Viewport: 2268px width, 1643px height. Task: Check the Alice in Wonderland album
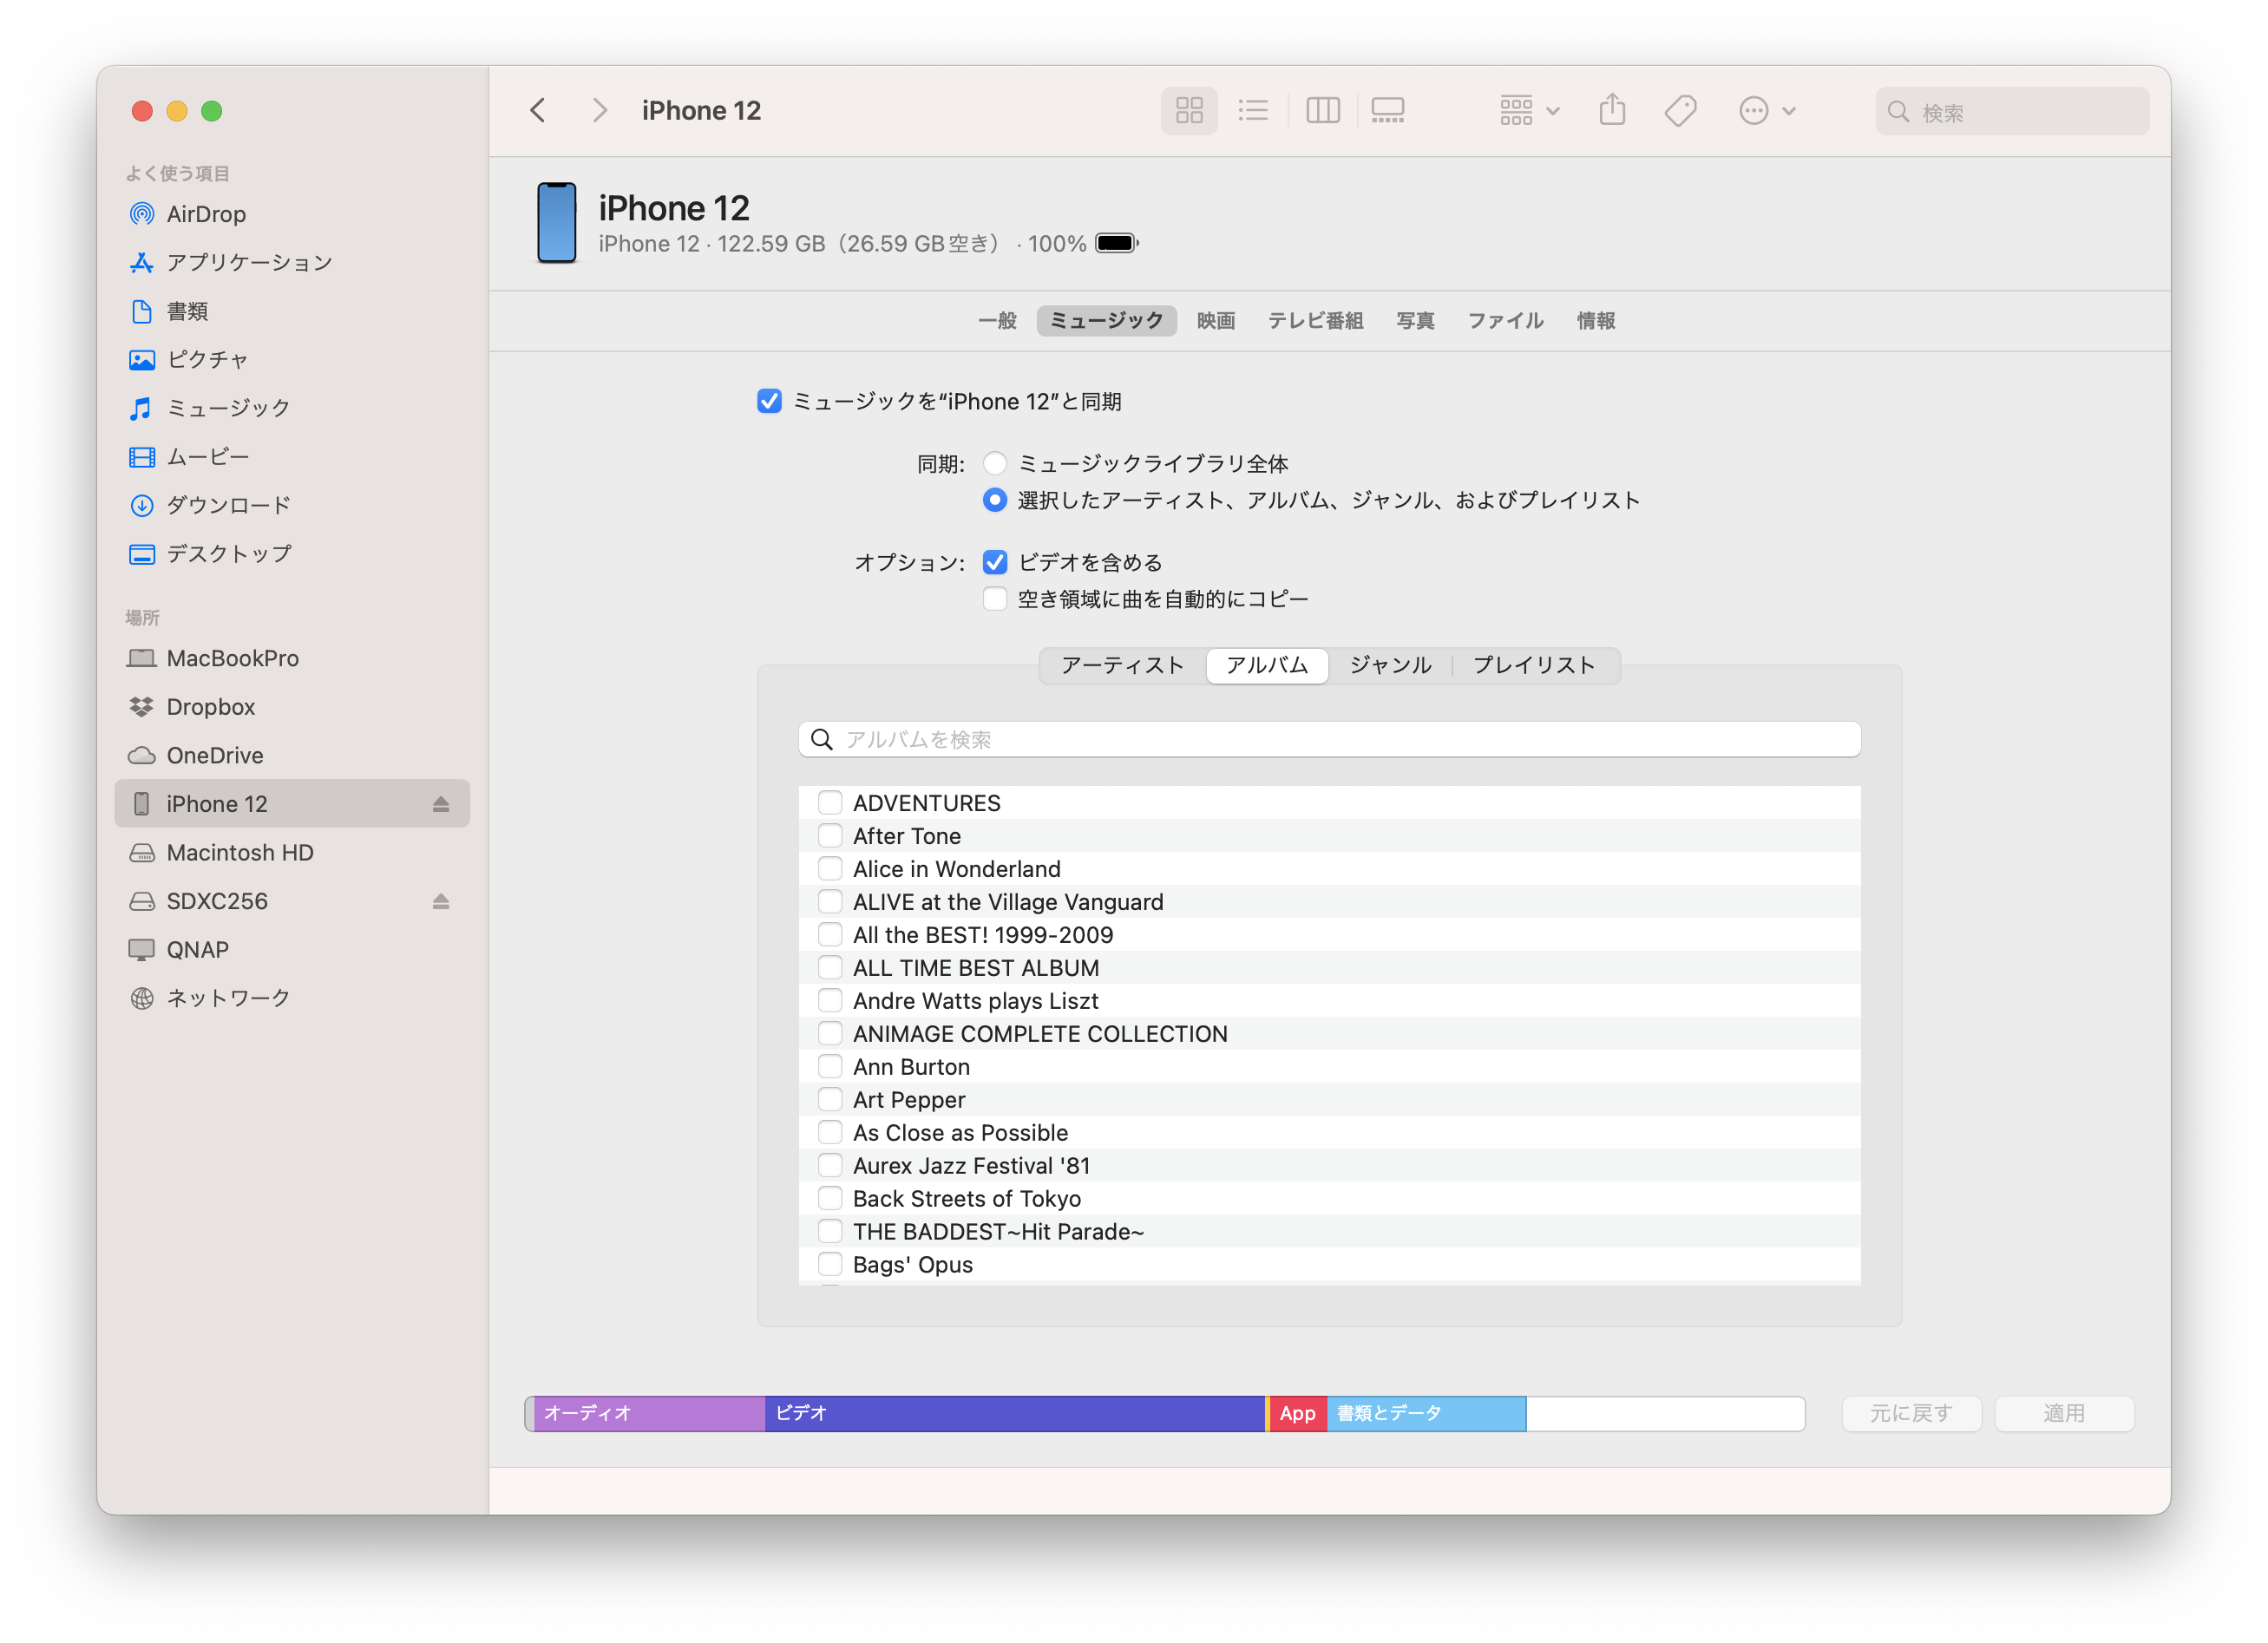point(829,868)
